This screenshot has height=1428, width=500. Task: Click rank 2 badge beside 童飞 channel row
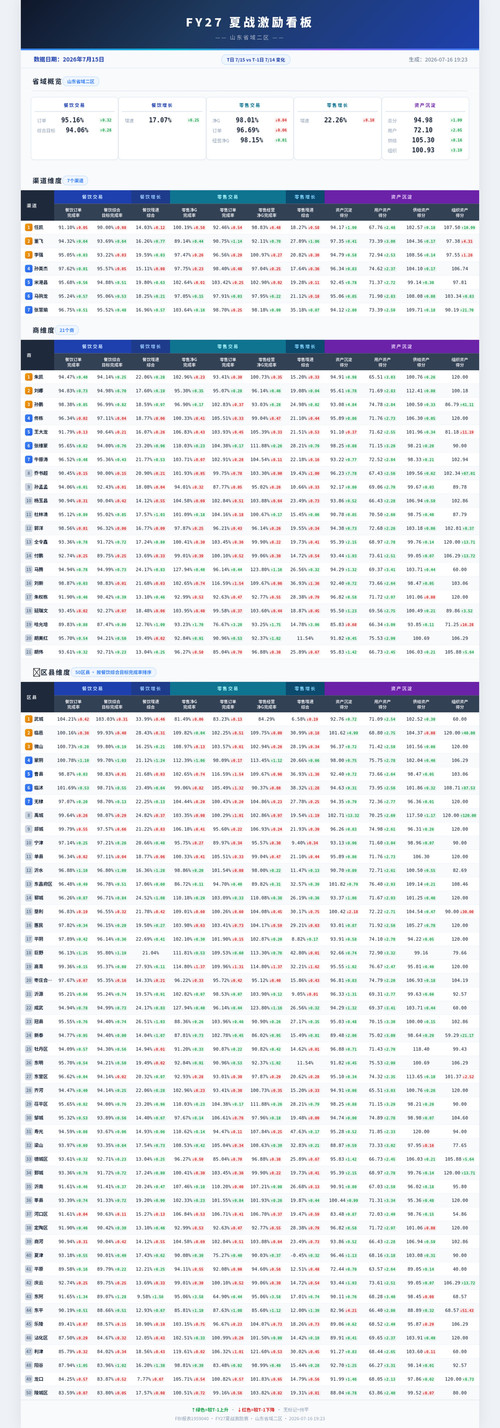28,241
